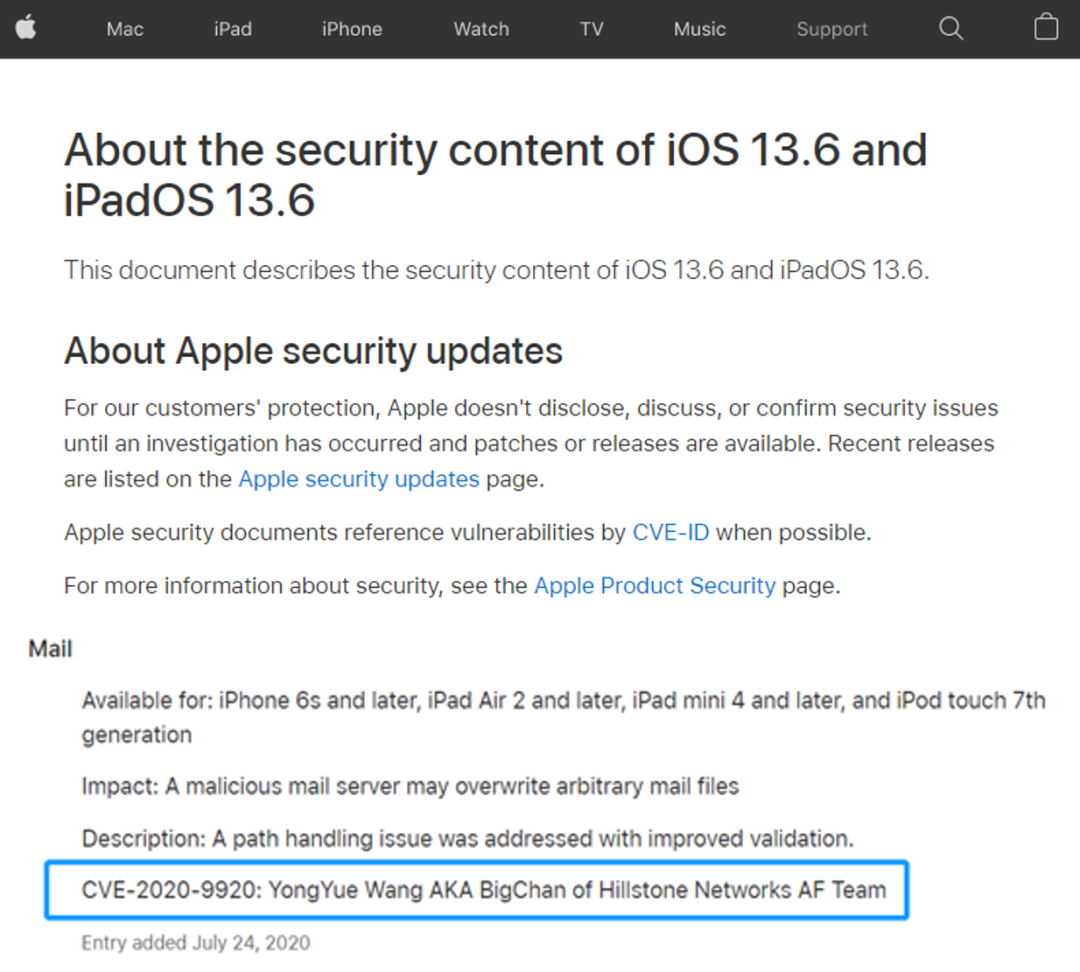
Task: Open the Watch navigation item
Action: 481,29
